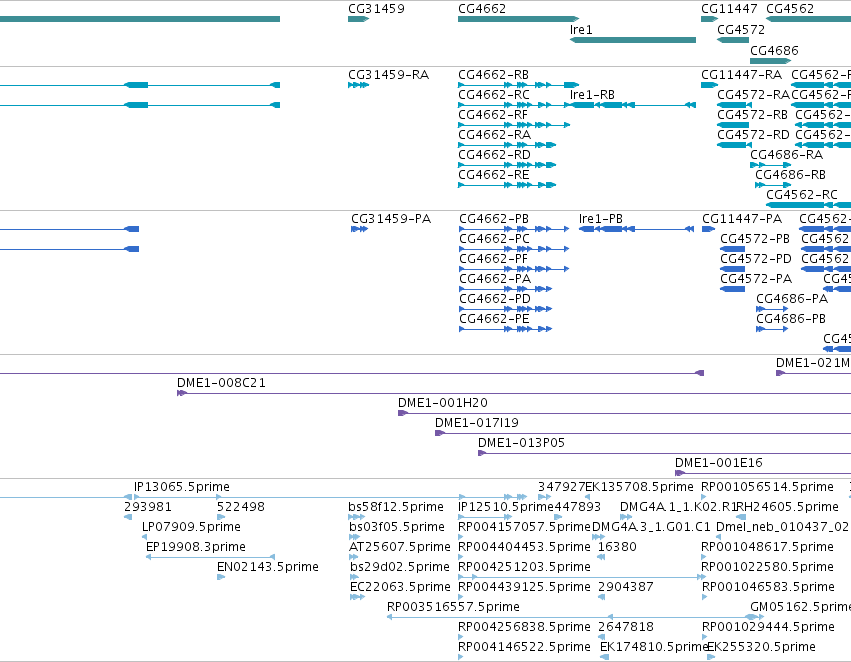Click EST RP004404453.5prime

tap(524, 548)
